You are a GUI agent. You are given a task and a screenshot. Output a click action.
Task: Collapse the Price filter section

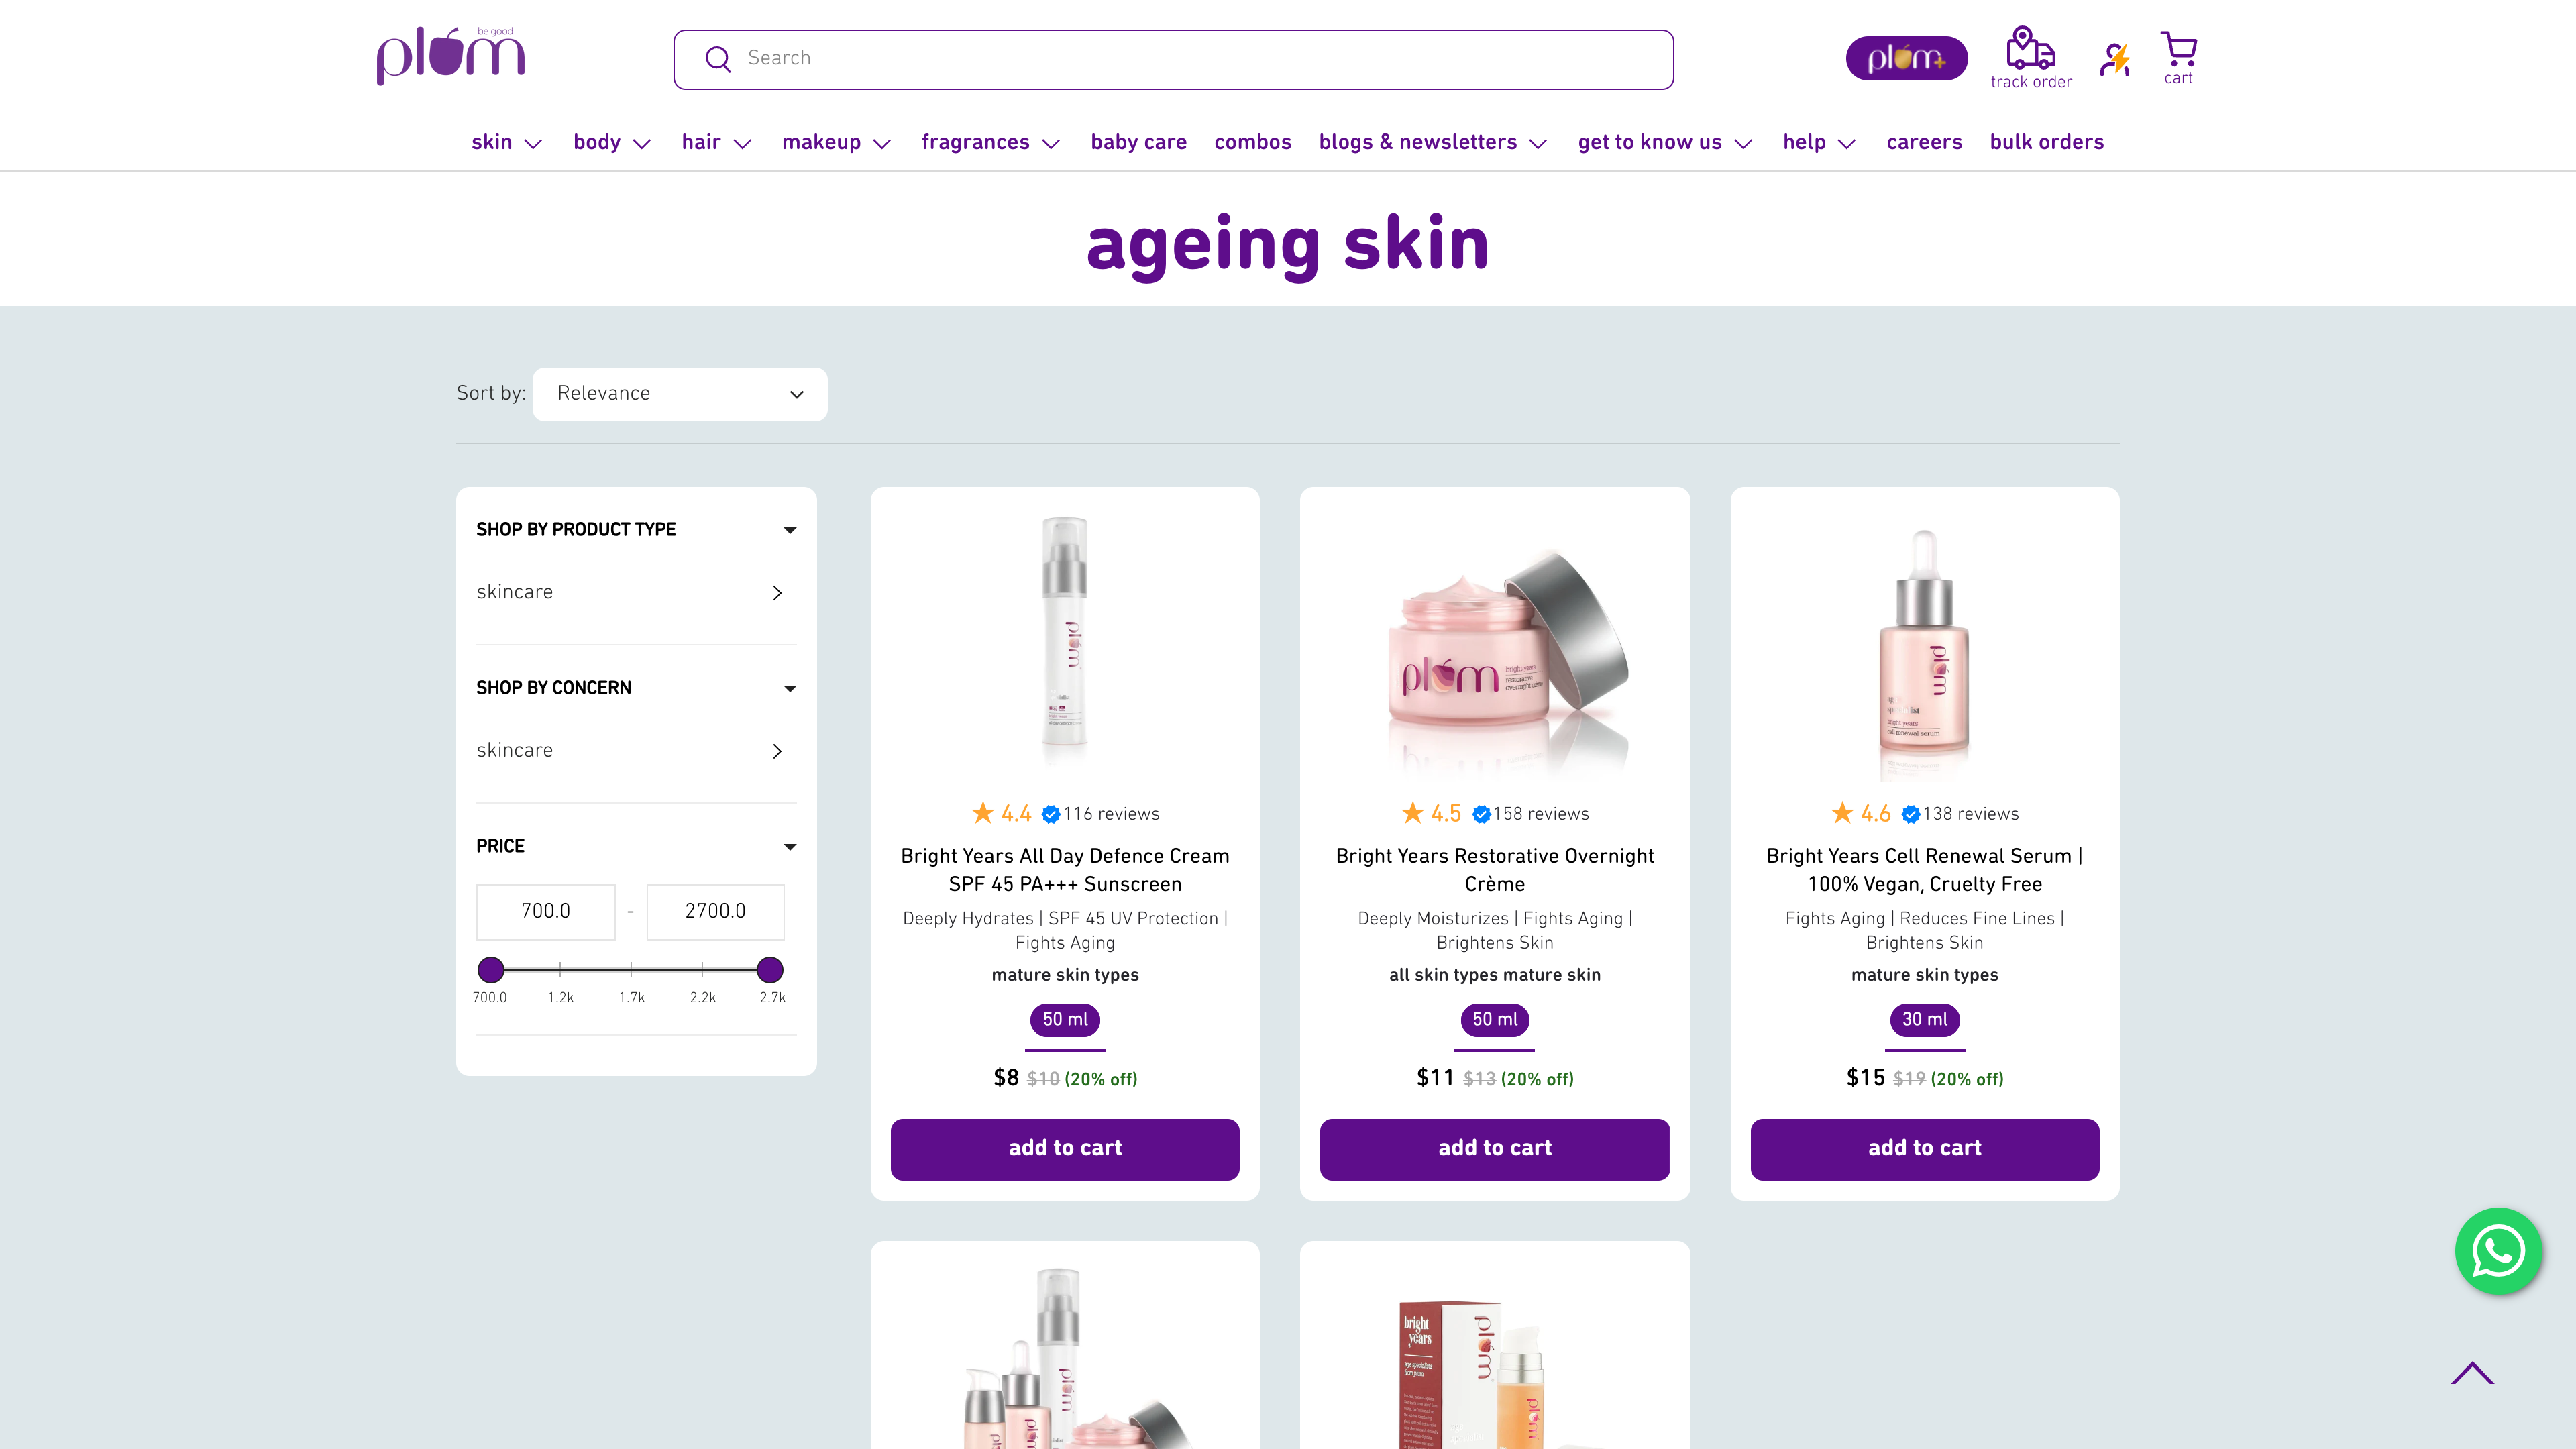point(789,847)
